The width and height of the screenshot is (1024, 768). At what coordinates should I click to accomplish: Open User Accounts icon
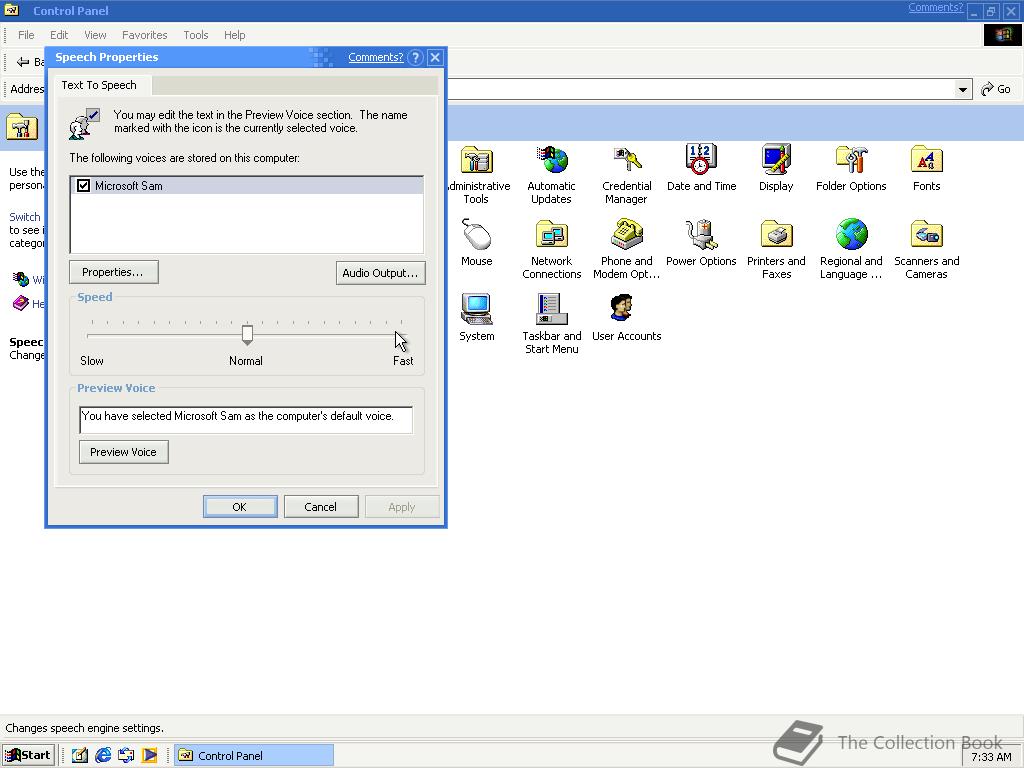(x=622, y=308)
